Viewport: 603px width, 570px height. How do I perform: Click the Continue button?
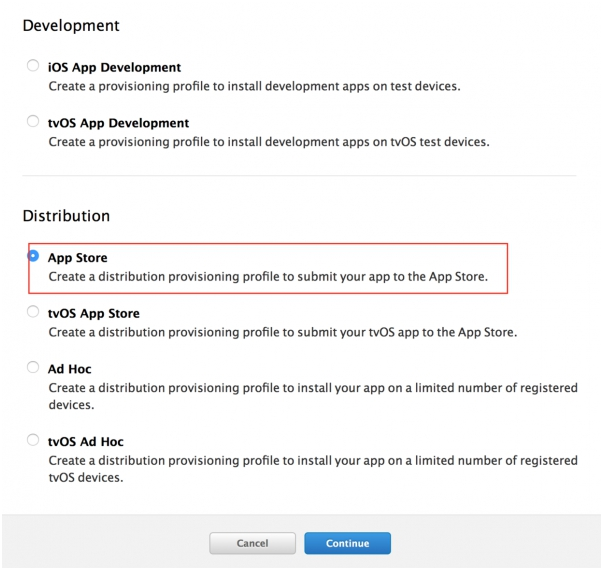pos(347,543)
